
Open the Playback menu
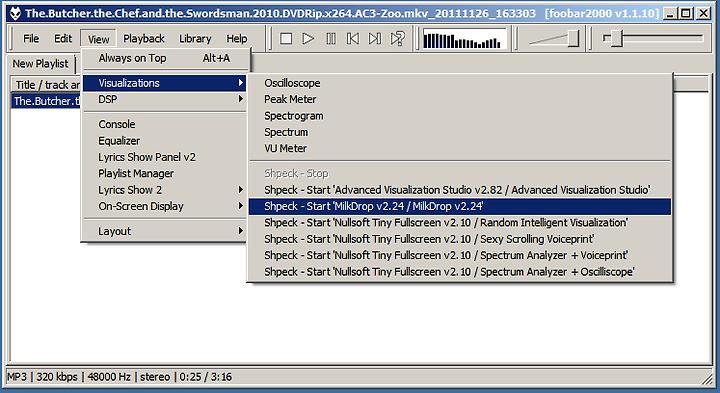(144, 39)
